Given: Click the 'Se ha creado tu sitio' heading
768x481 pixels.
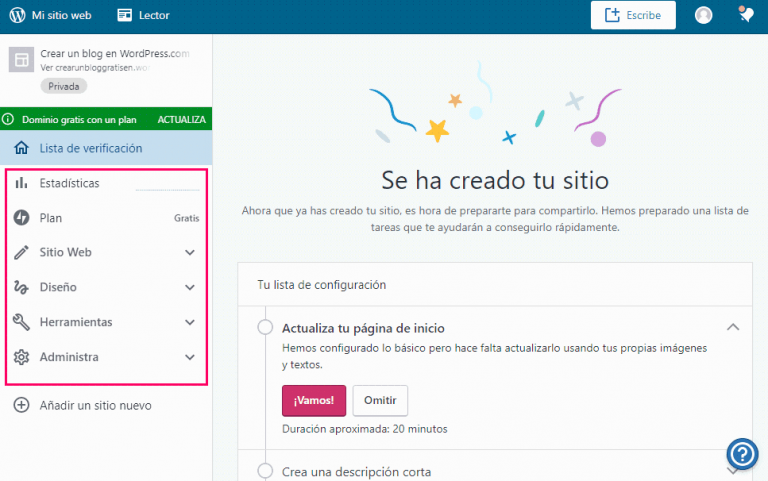Looking at the screenshot, I should [x=495, y=180].
